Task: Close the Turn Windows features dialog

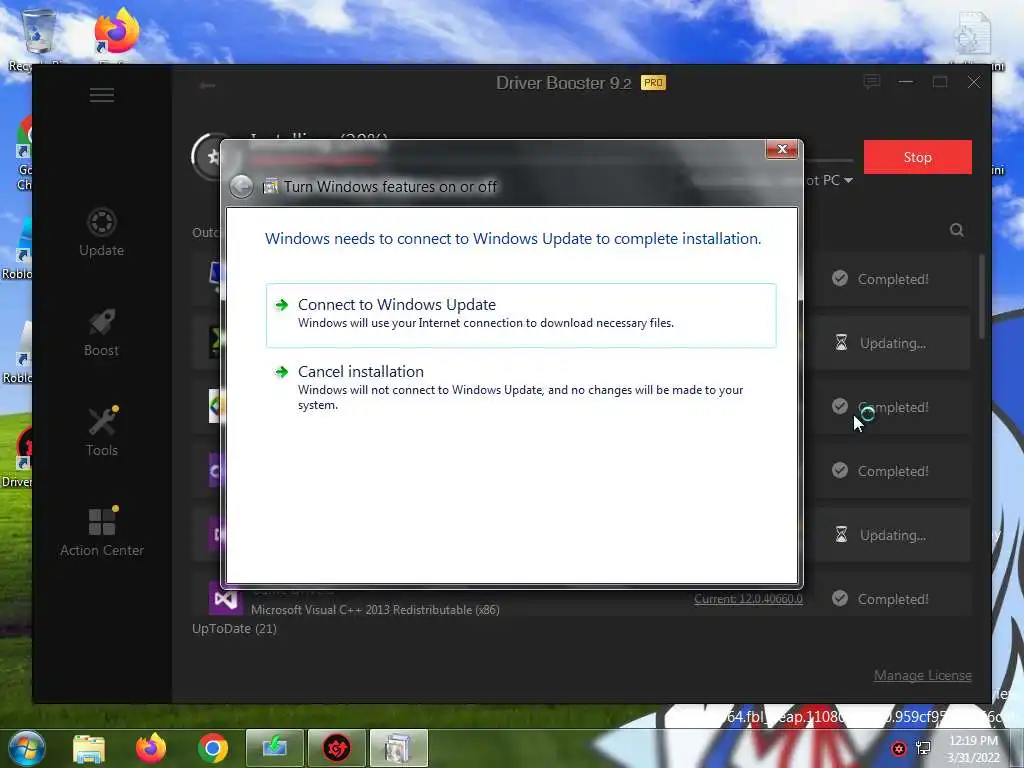Action: point(782,150)
